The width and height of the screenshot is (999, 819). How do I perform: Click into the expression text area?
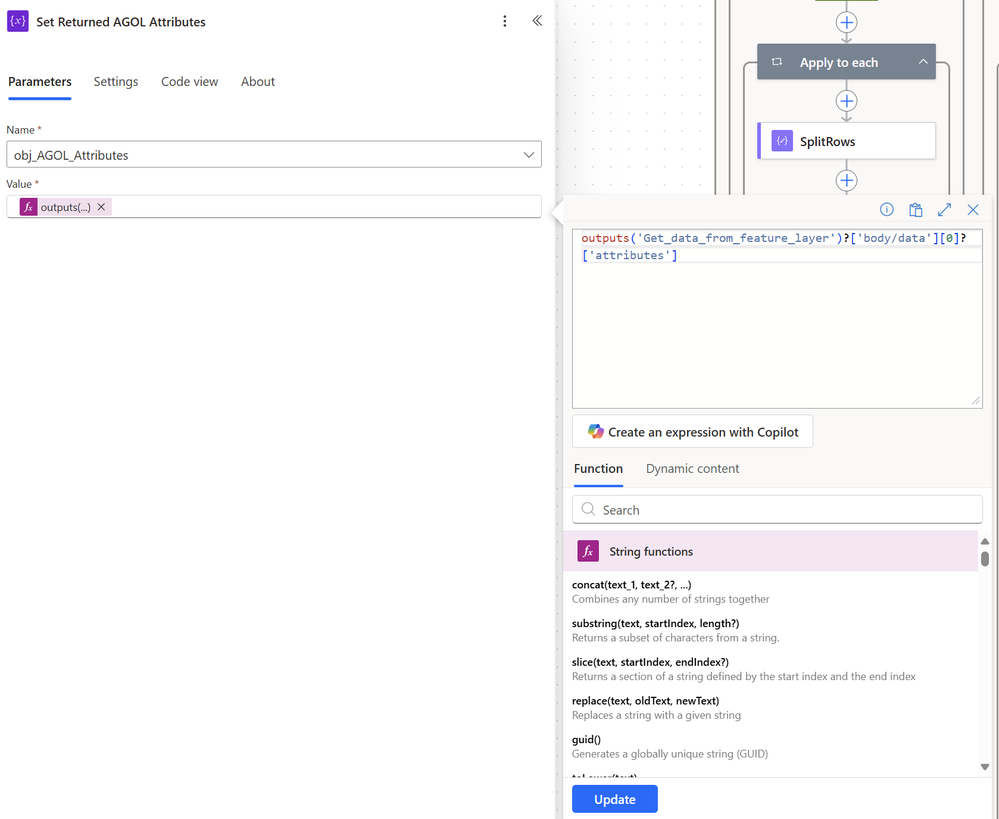click(x=777, y=319)
